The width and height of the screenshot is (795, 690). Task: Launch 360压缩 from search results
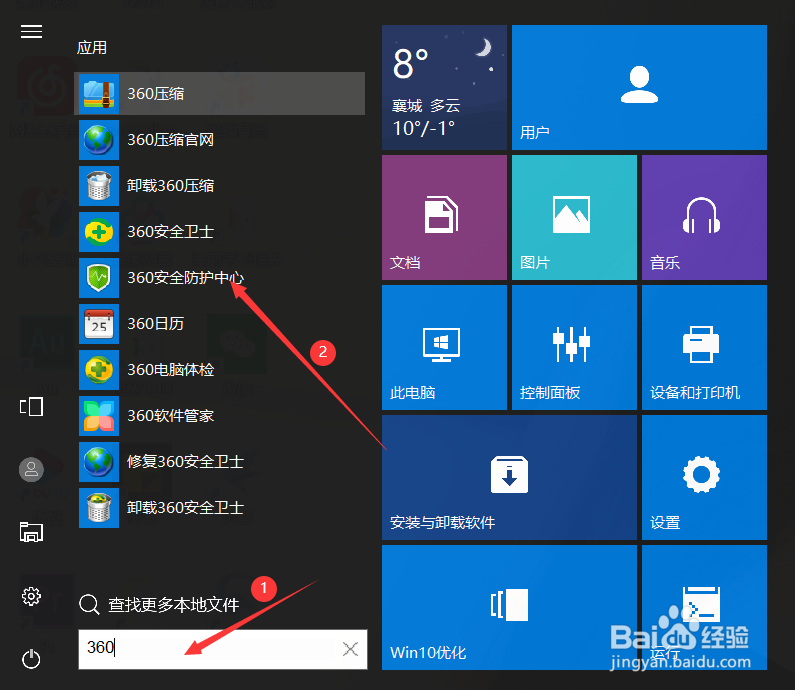pos(220,93)
